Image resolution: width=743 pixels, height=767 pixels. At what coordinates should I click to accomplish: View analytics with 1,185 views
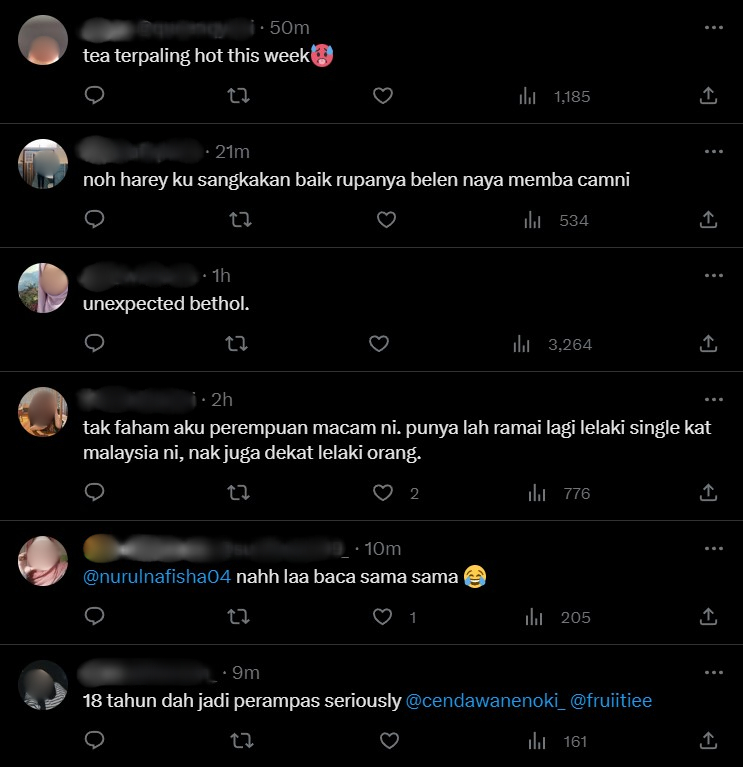click(x=557, y=96)
